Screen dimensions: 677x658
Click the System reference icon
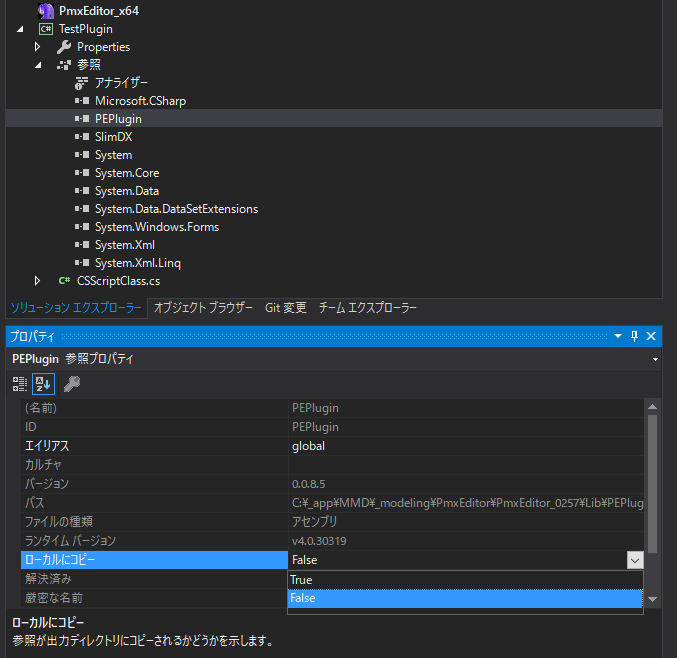click(x=82, y=155)
